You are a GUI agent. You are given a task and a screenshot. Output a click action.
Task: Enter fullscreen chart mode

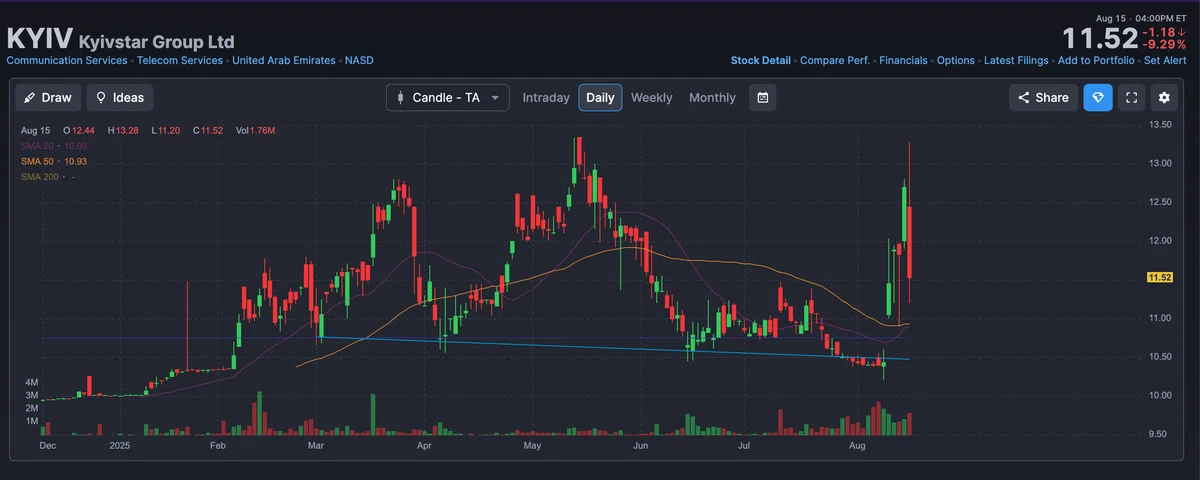tap(1131, 98)
